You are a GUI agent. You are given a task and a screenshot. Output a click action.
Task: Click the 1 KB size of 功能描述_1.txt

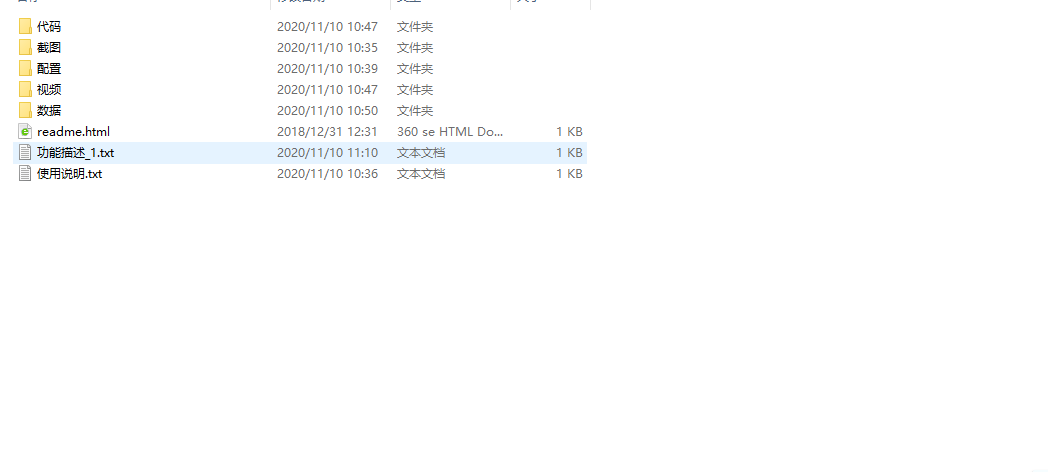click(569, 152)
